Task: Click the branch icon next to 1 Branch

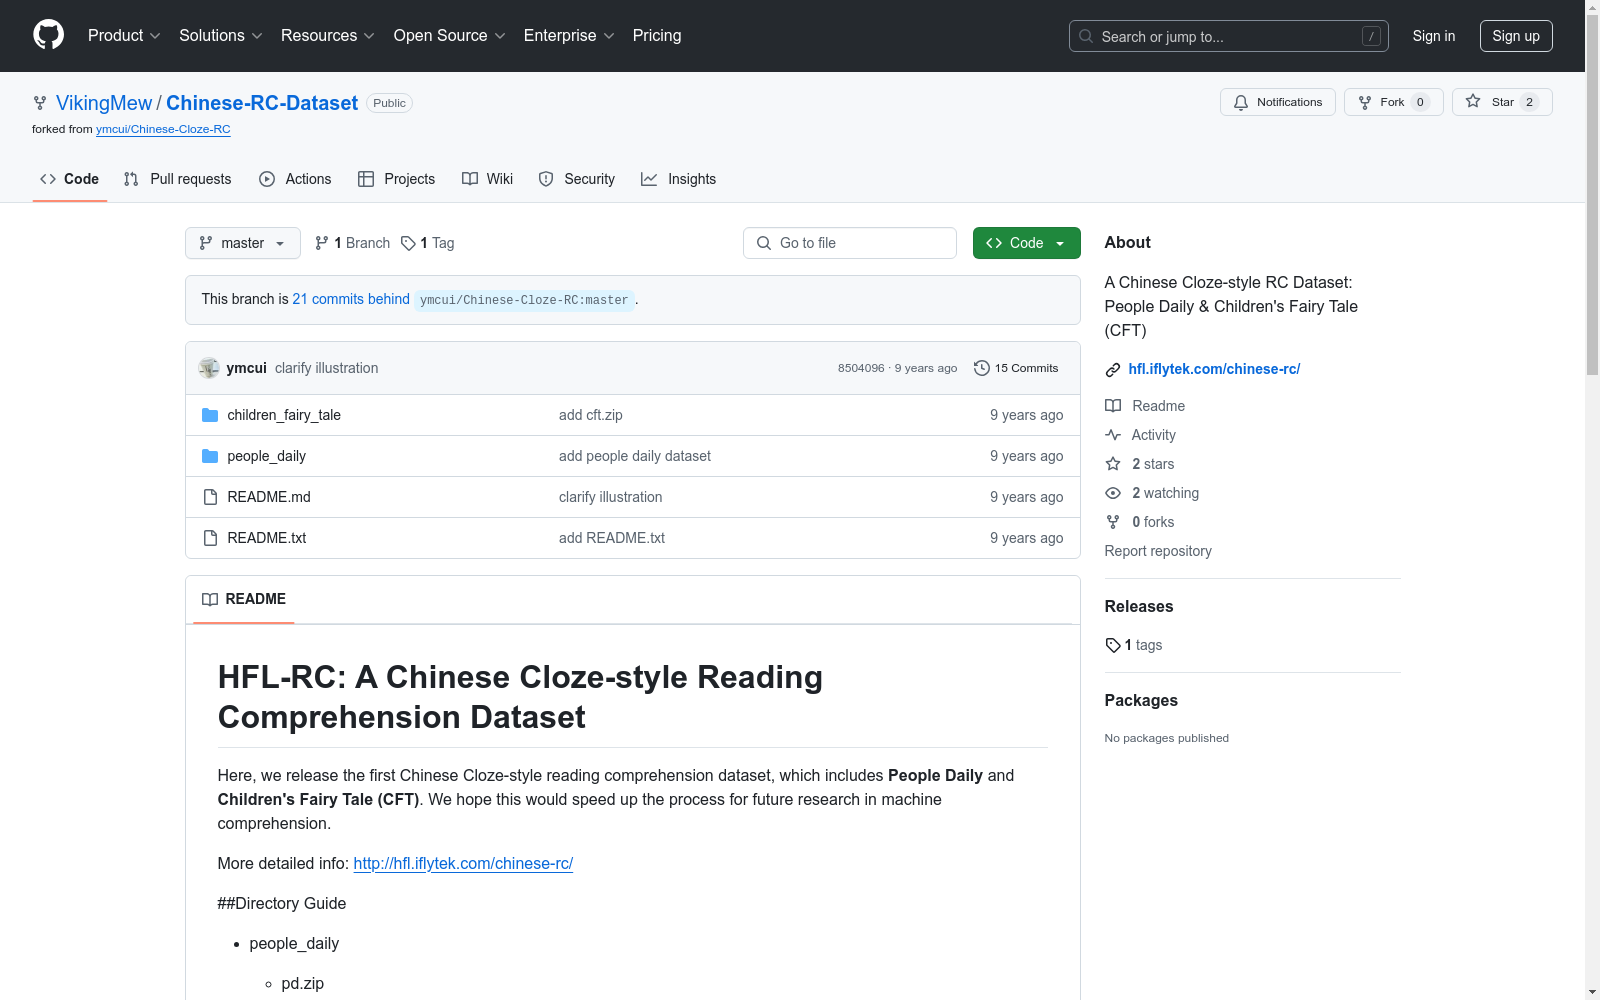Action: click(322, 243)
